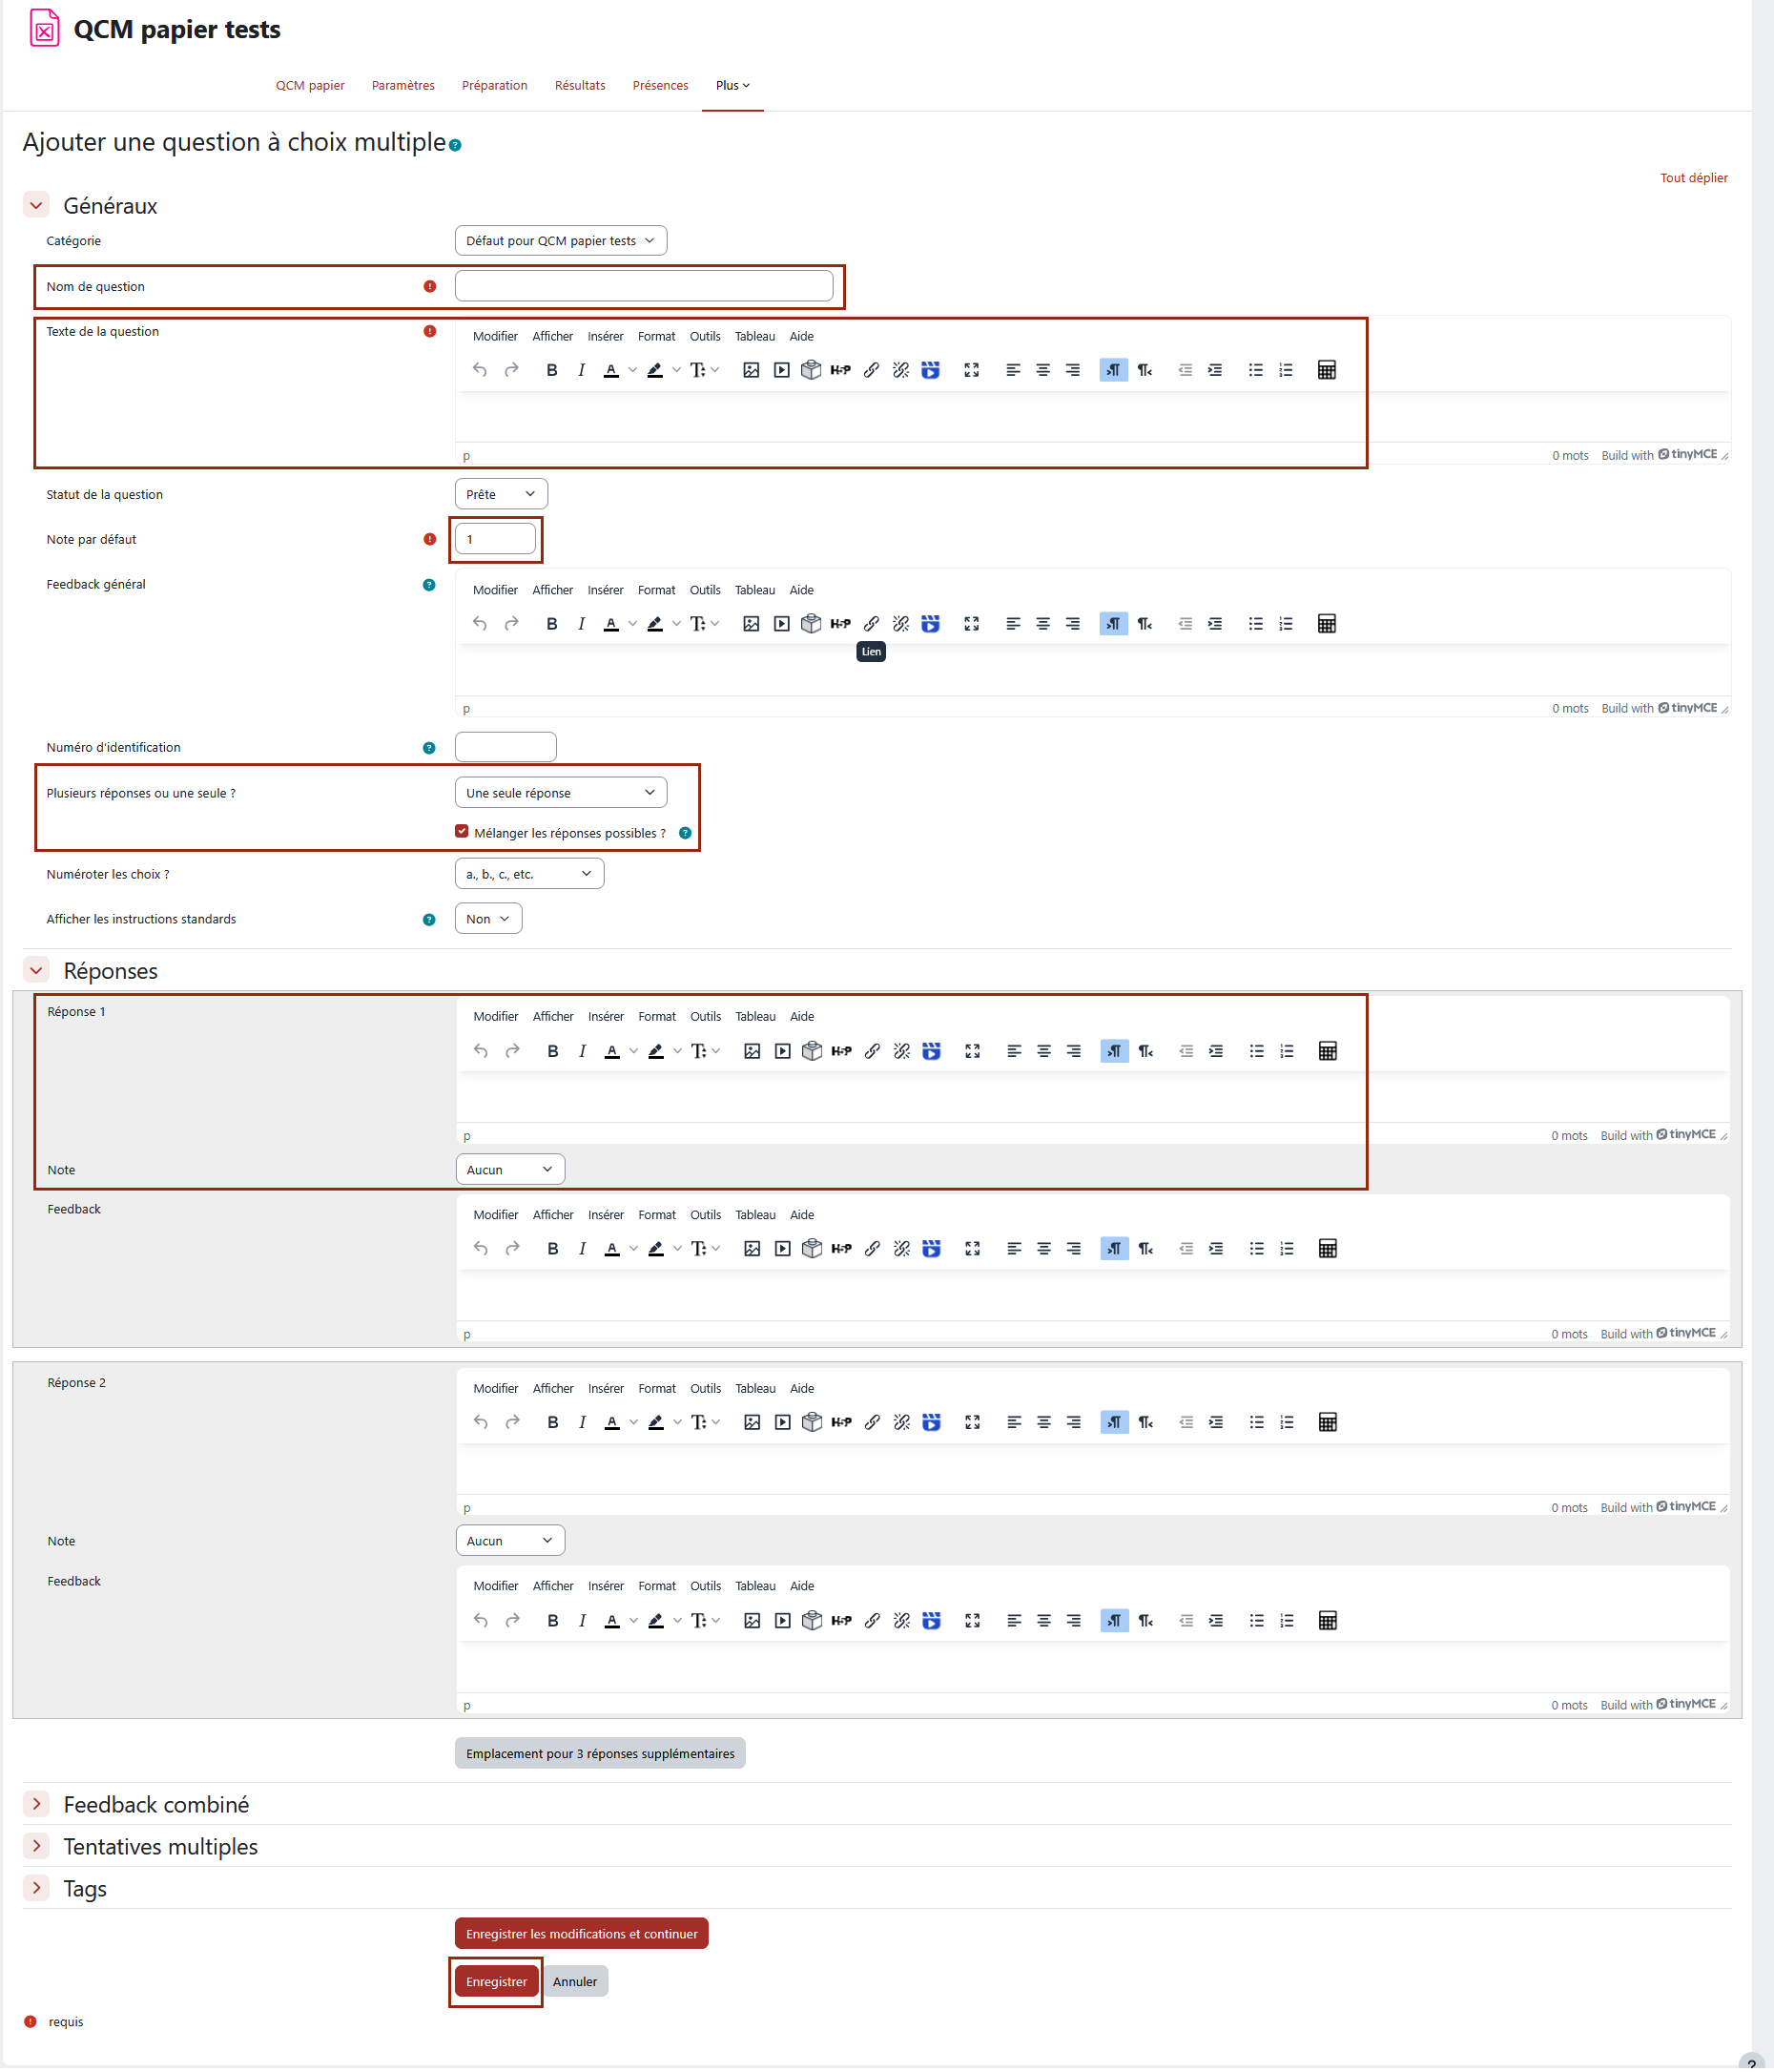Viewport: 1774px width, 2072px height.
Task: Click equation editor icon in question text toolbar
Action: (1327, 370)
